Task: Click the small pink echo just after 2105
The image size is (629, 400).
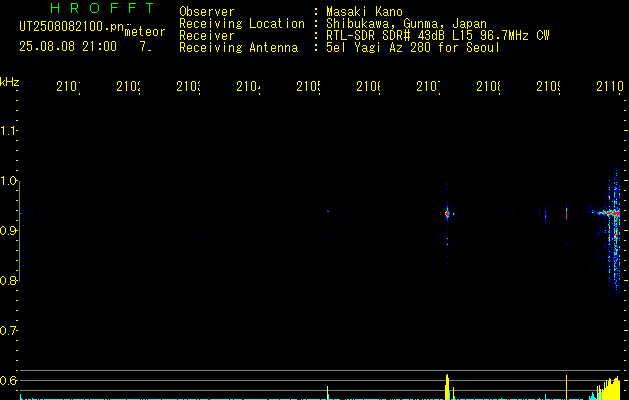Action: coord(328,211)
